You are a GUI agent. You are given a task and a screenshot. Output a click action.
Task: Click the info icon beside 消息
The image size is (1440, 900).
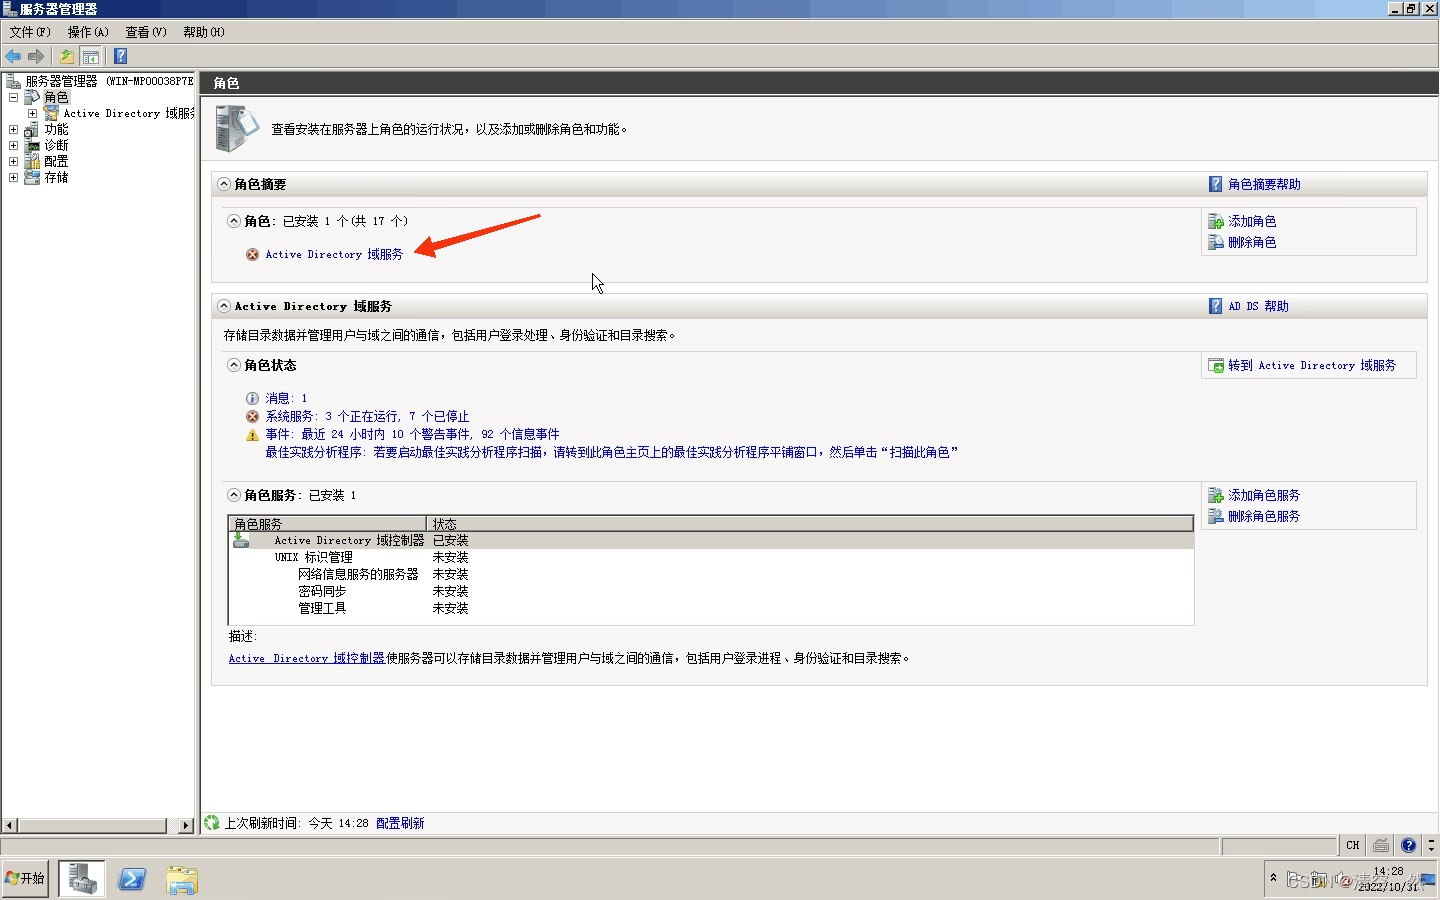252,398
